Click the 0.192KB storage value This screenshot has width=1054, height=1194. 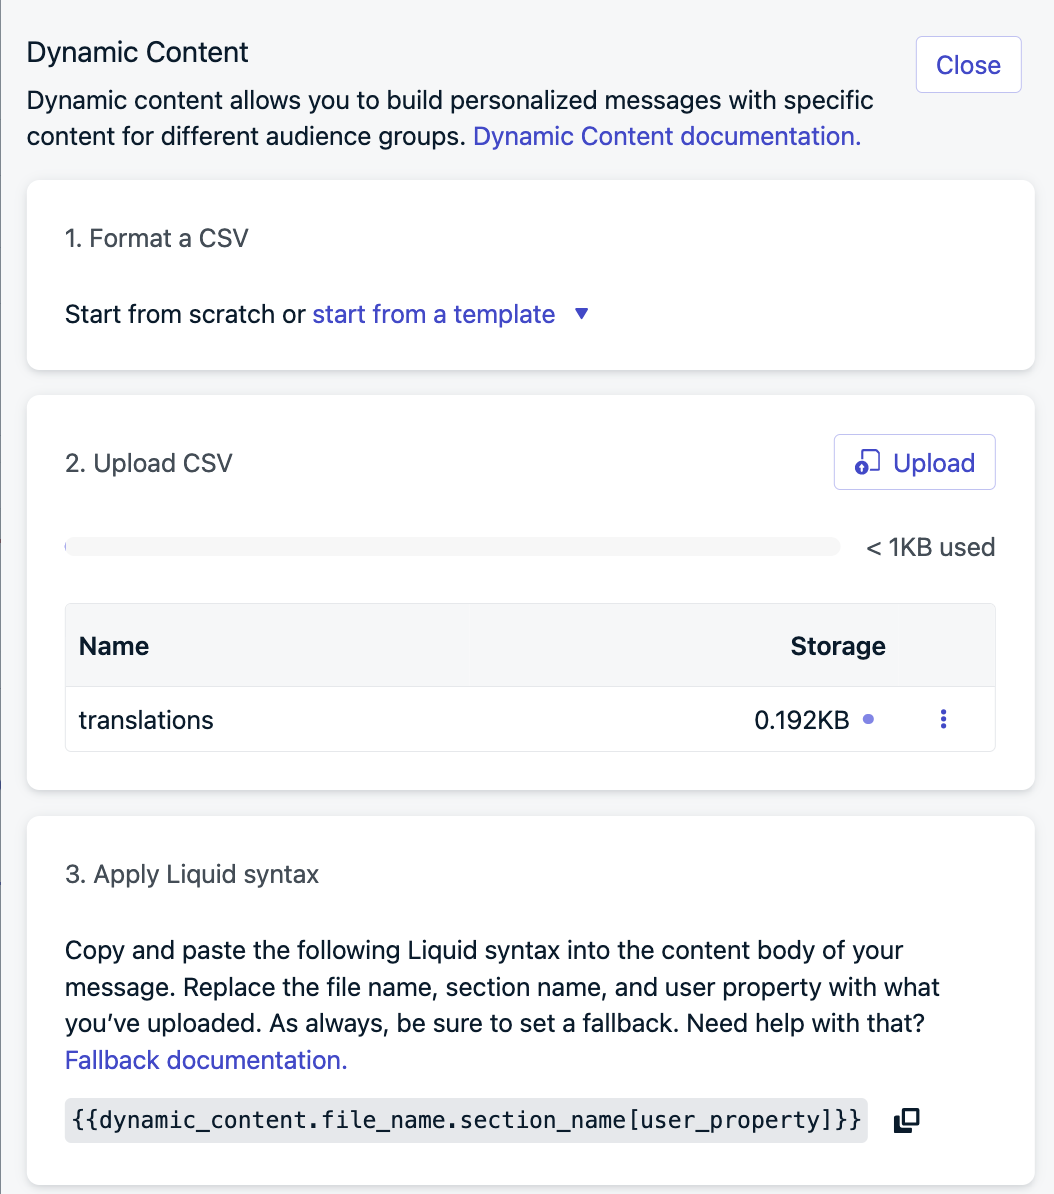[x=801, y=720]
